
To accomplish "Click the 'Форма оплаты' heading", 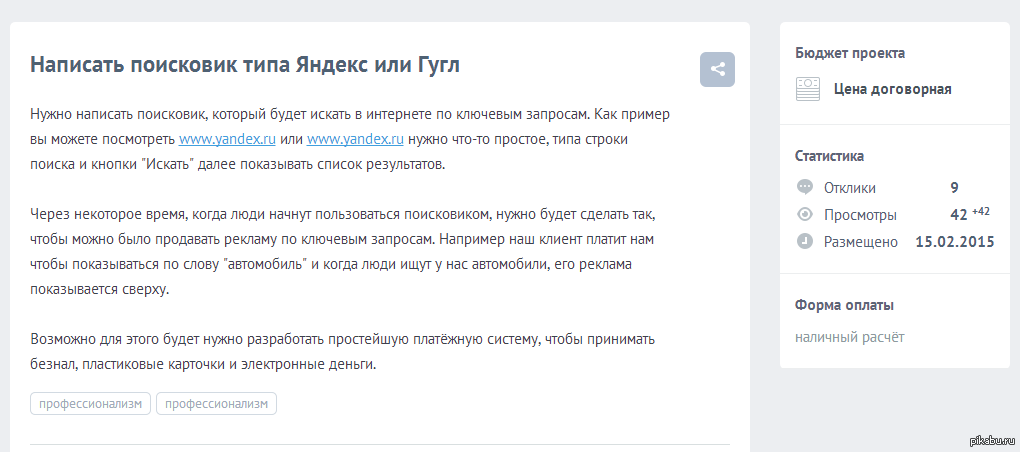I will pos(844,305).
